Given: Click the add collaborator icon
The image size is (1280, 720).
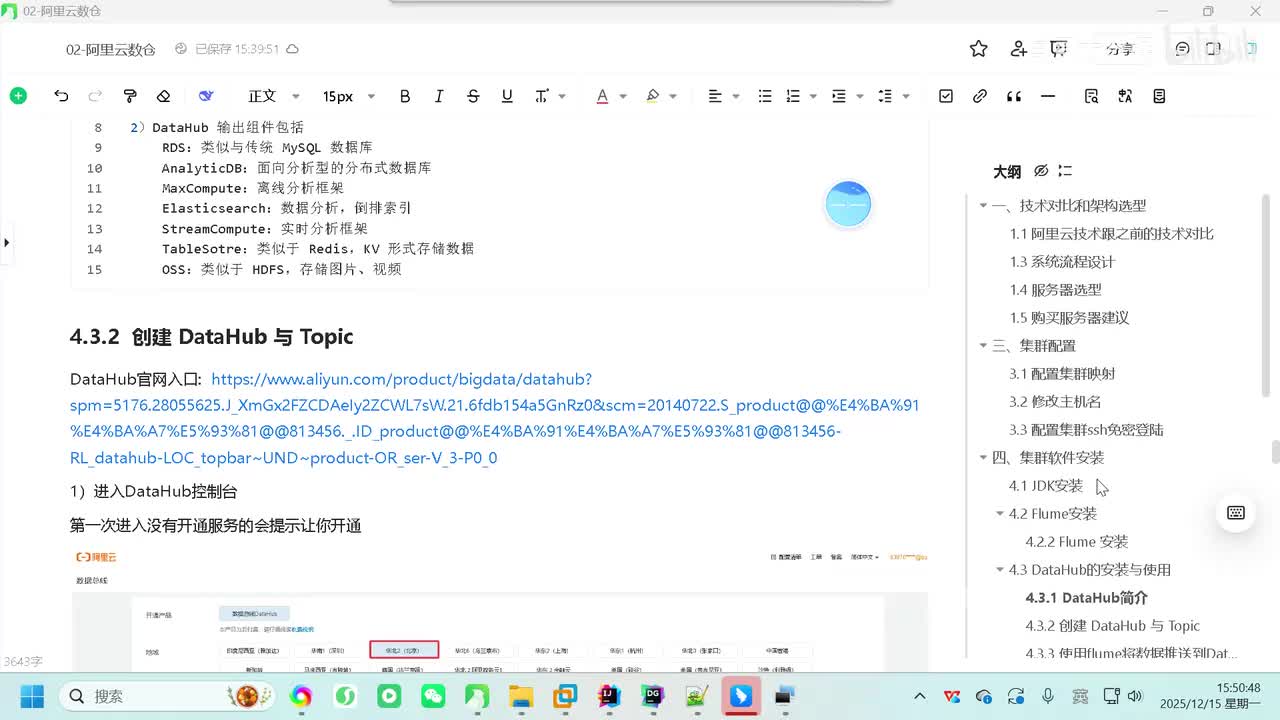Looking at the screenshot, I should [x=1019, y=49].
